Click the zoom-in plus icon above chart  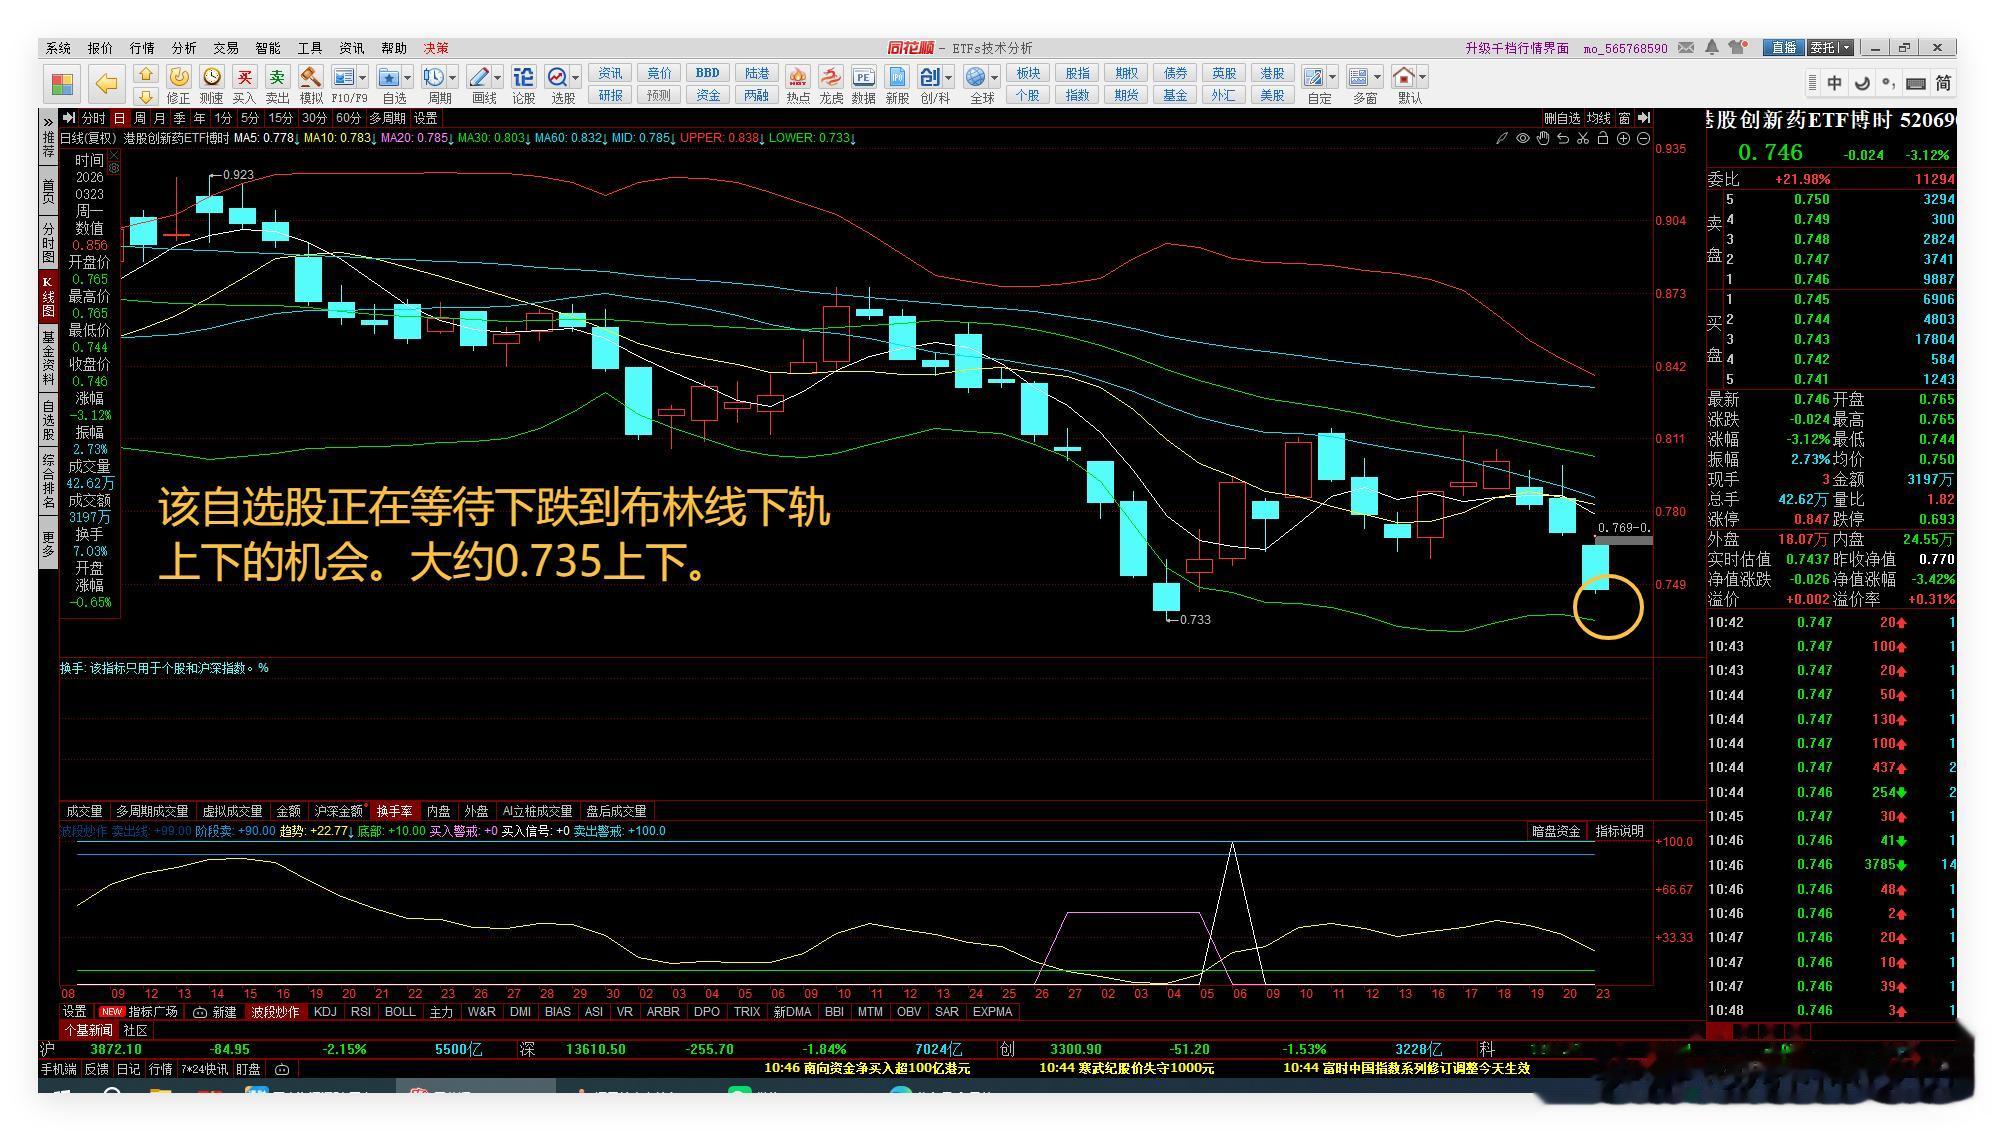1623,138
